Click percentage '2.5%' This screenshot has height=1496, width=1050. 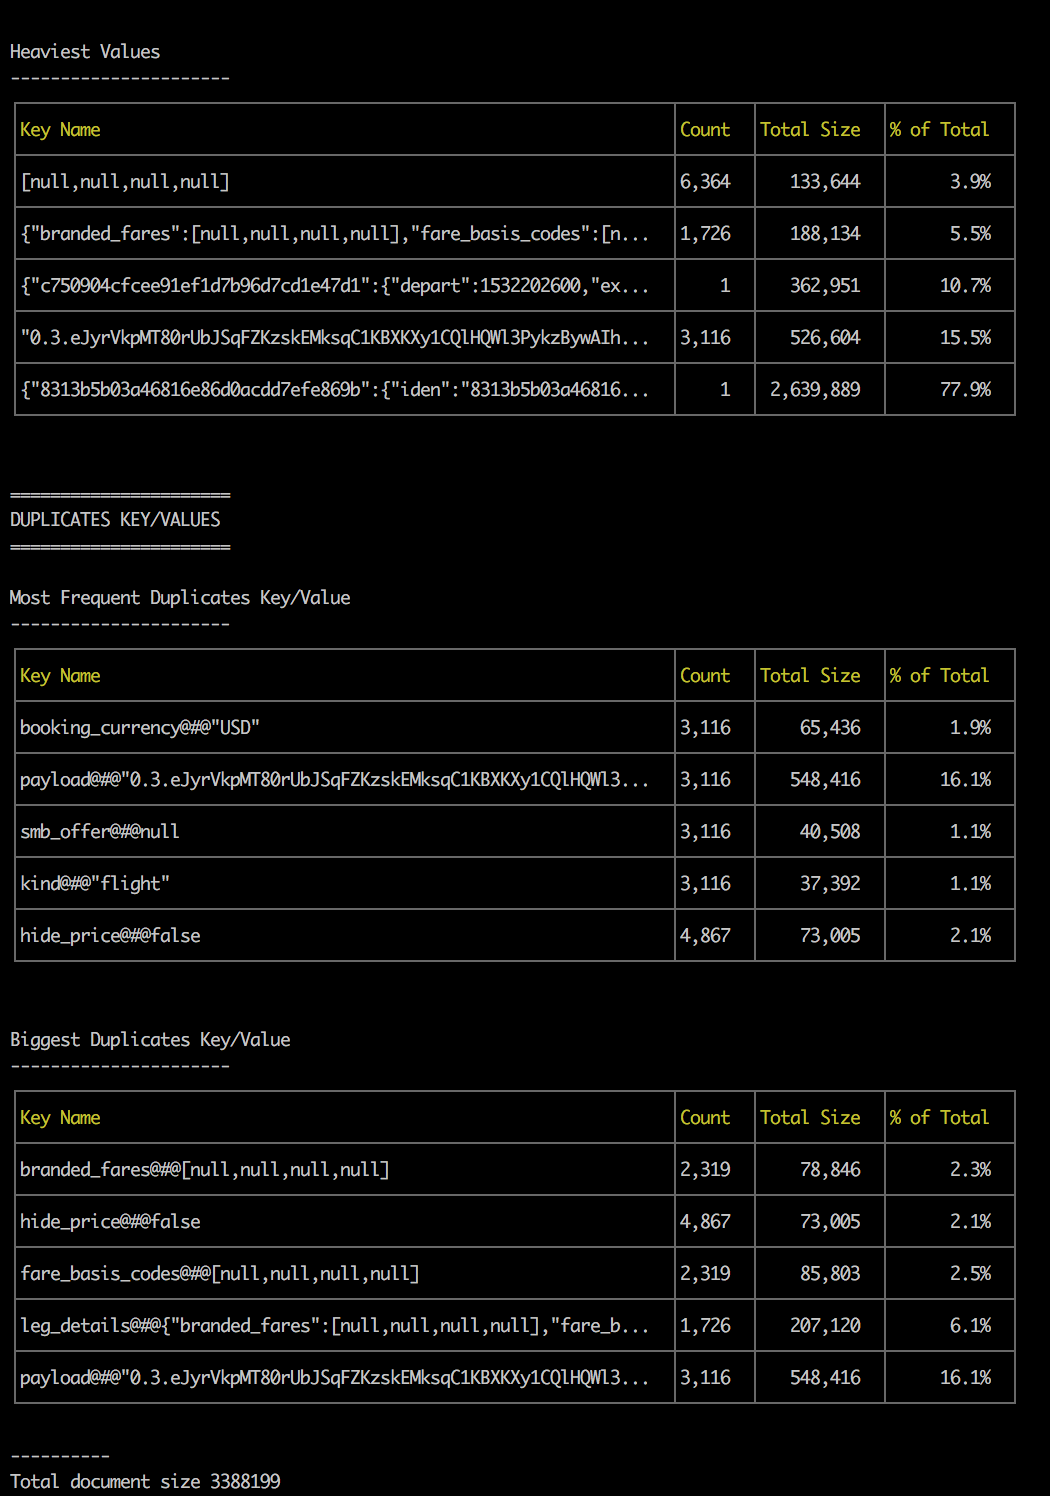(x=970, y=1274)
